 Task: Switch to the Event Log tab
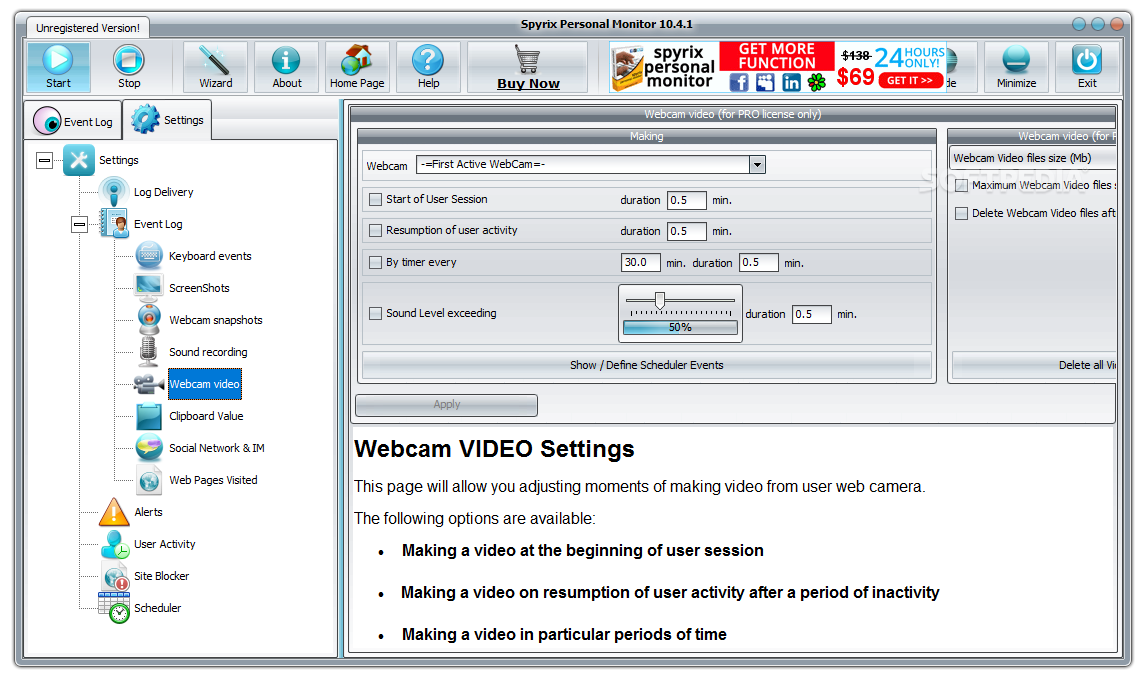click(x=73, y=121)
